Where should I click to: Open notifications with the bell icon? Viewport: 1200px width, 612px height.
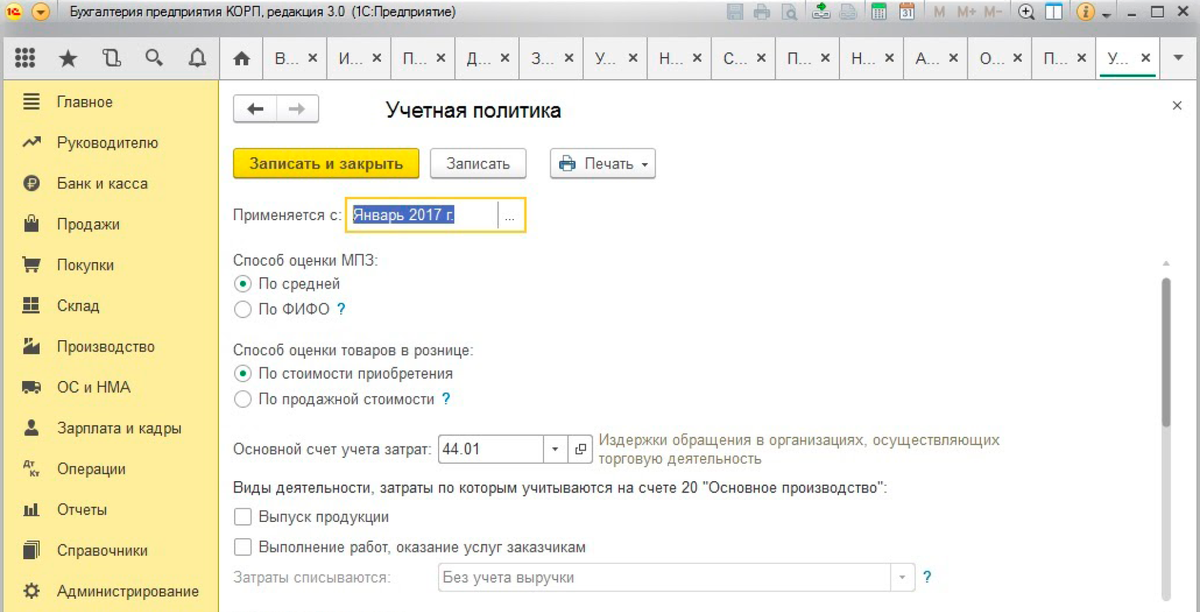point(197,59)
